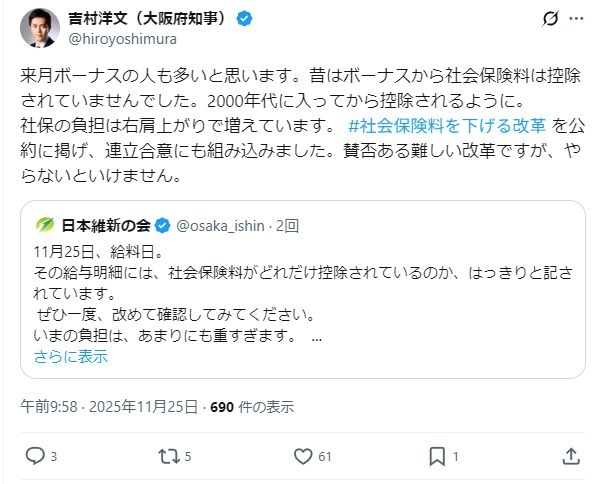Like the post with the heart
602x484 pixels.
click(x=304, y=456)
